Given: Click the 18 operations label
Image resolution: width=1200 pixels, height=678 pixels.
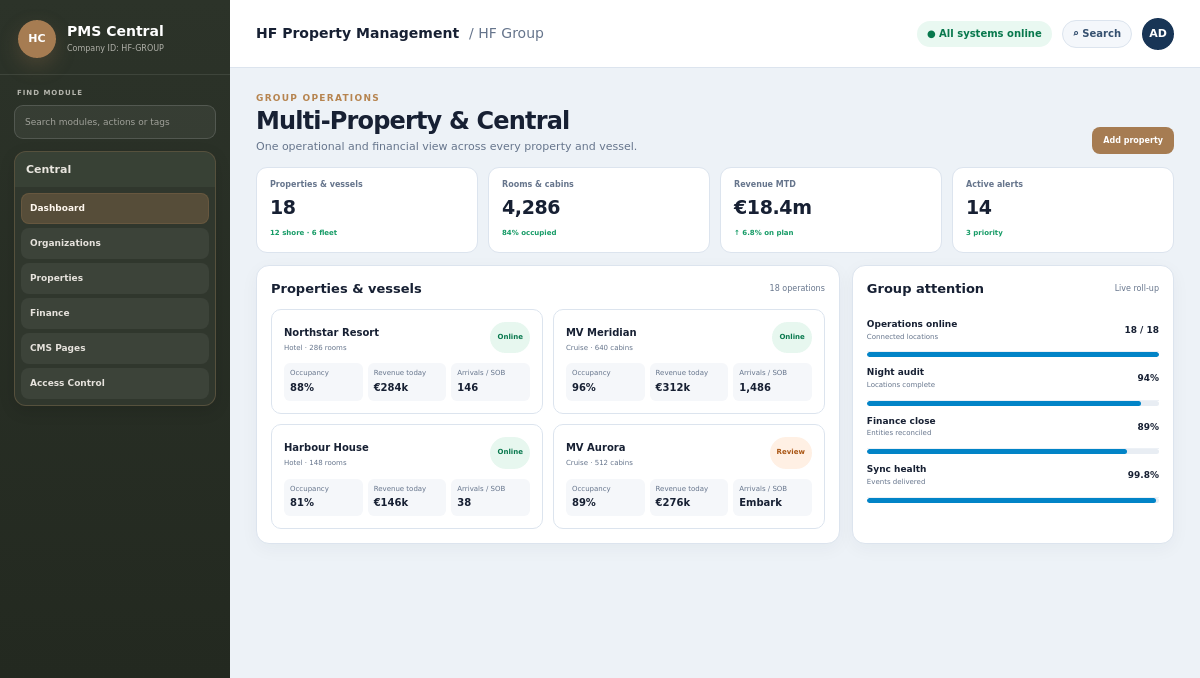Looking at the screenshot, I should pyautogui.click(x=797, y=288).
